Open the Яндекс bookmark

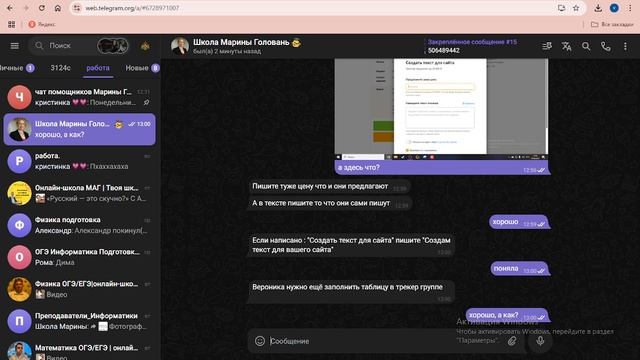pyautogui.click(x=42, y=24)
